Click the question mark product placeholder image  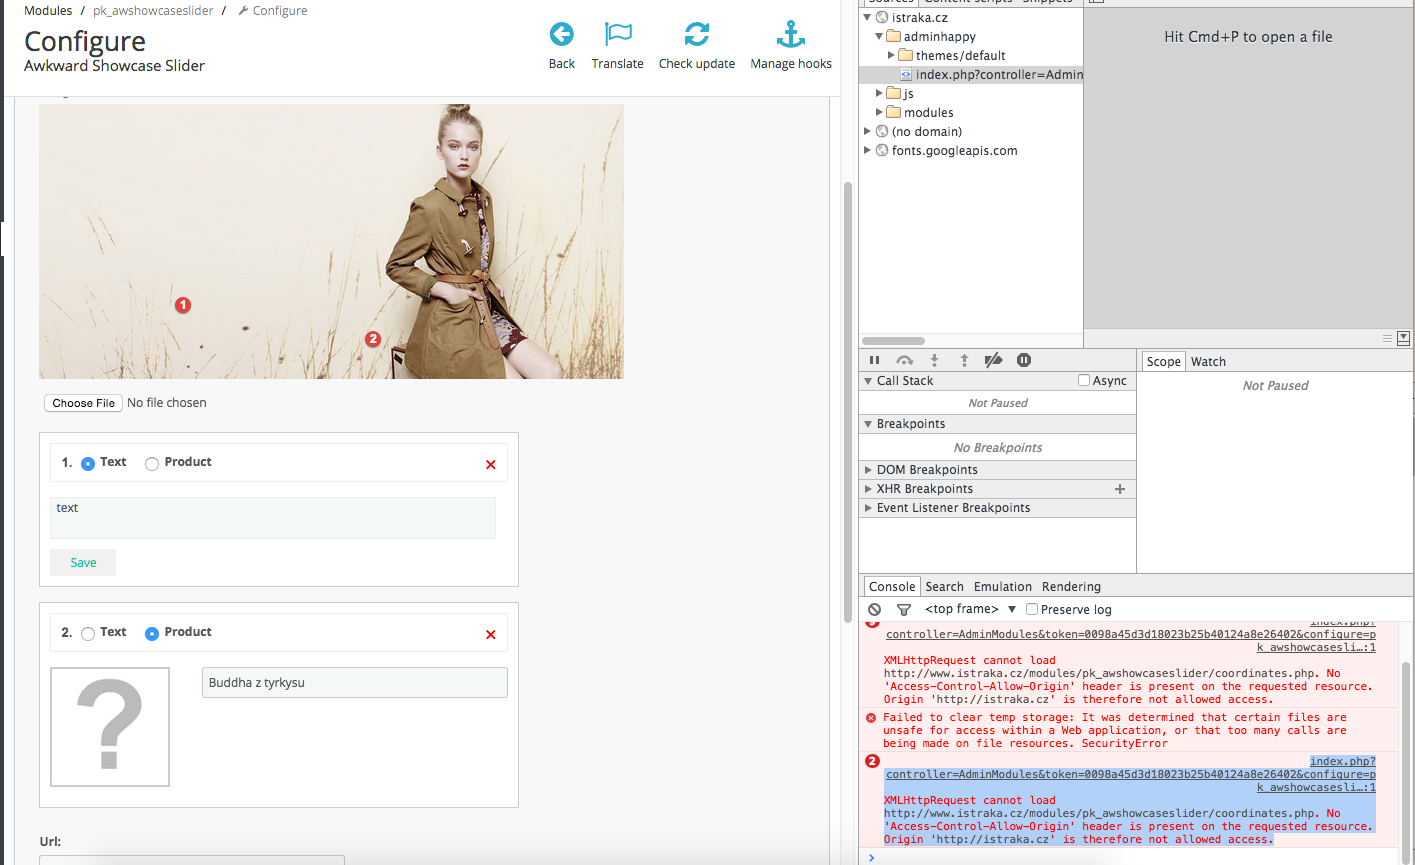(110, 726)
